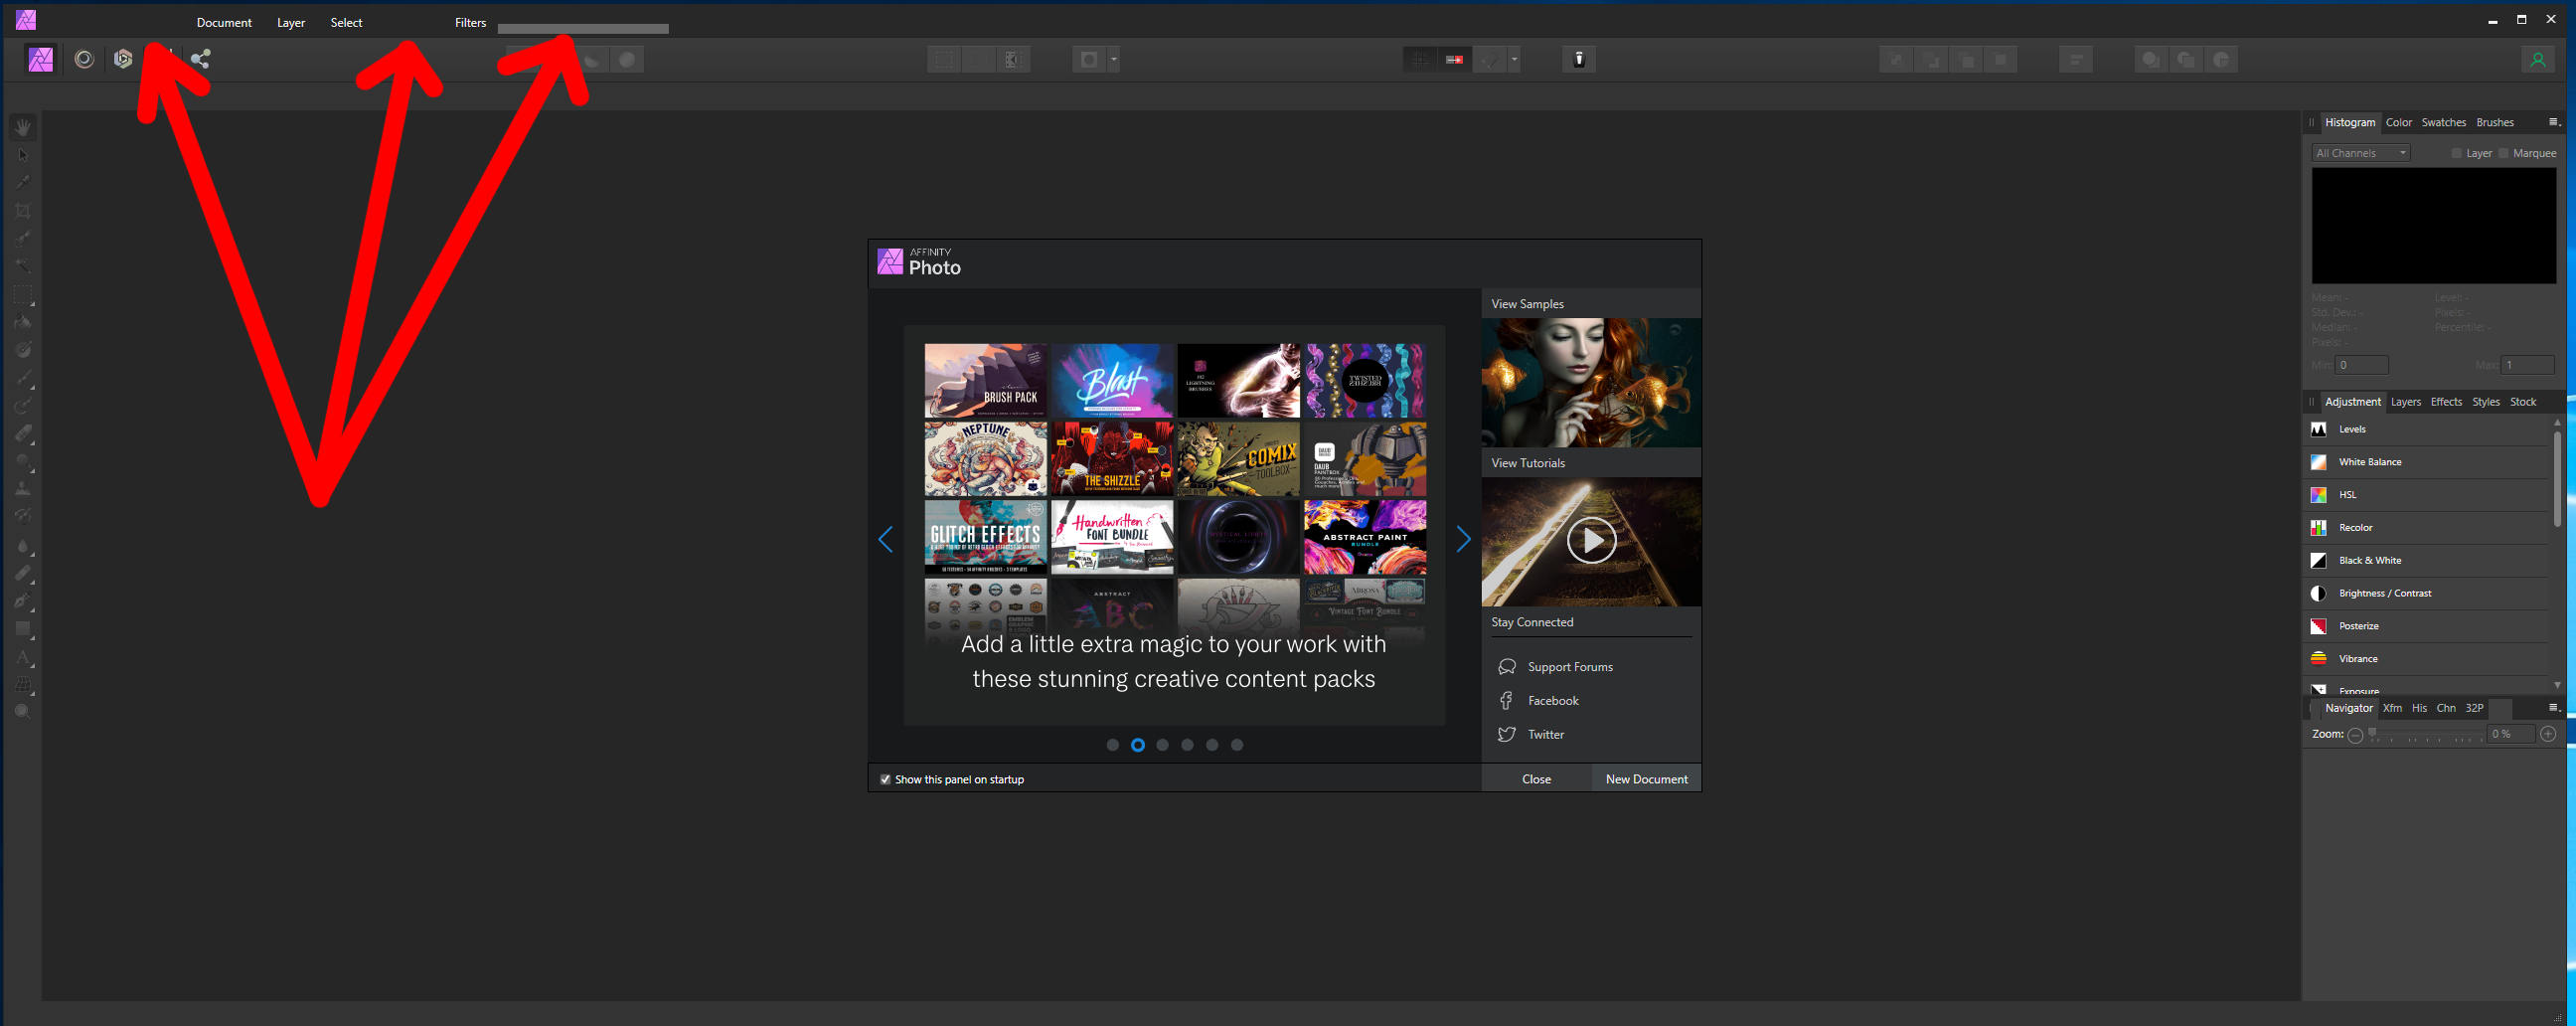Click zoom in plus button in Navigator
The image size is (2576, 1026).
point(2548,734)
